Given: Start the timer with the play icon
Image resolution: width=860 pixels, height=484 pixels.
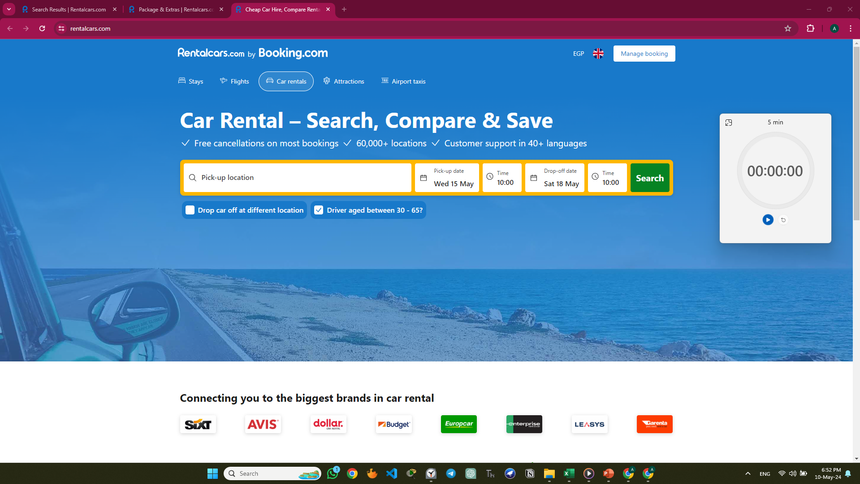Looking at the screenshot, I should coord(767,220).
